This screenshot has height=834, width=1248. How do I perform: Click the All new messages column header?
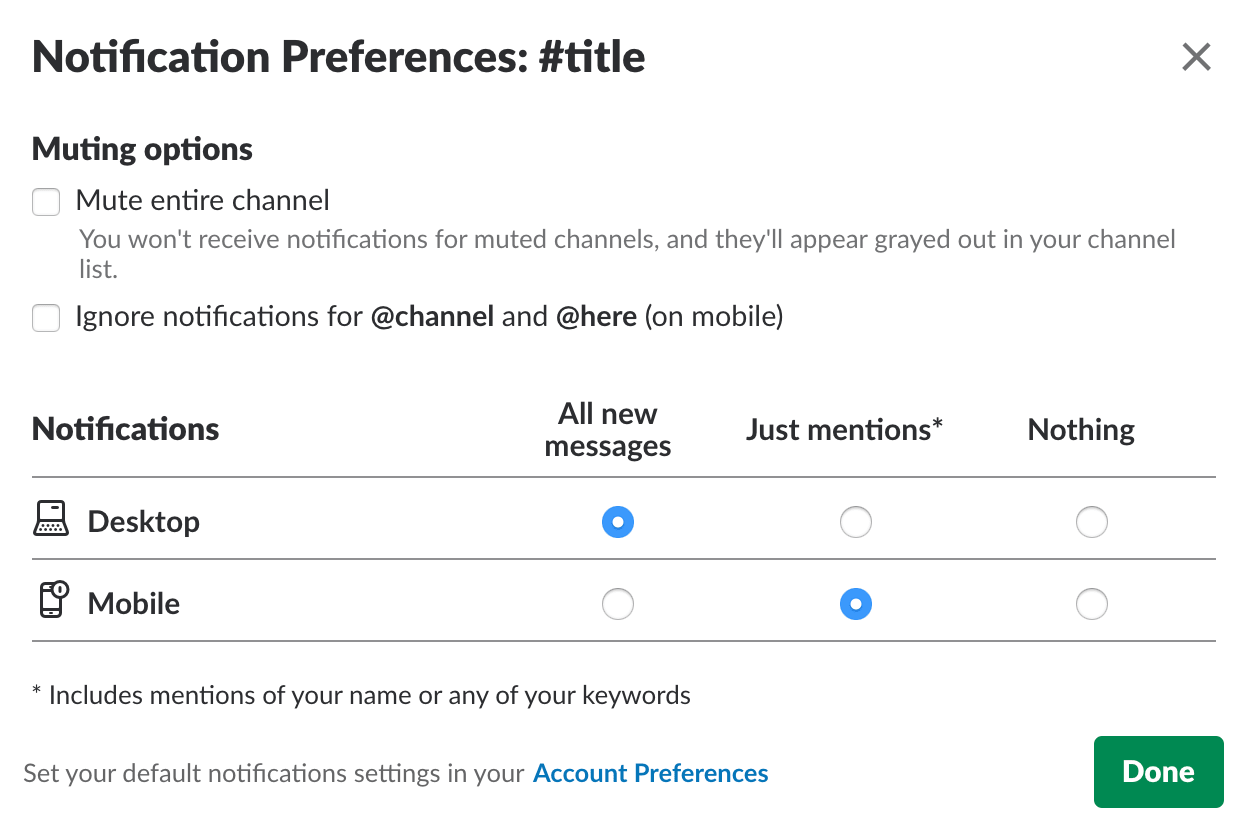608,430
